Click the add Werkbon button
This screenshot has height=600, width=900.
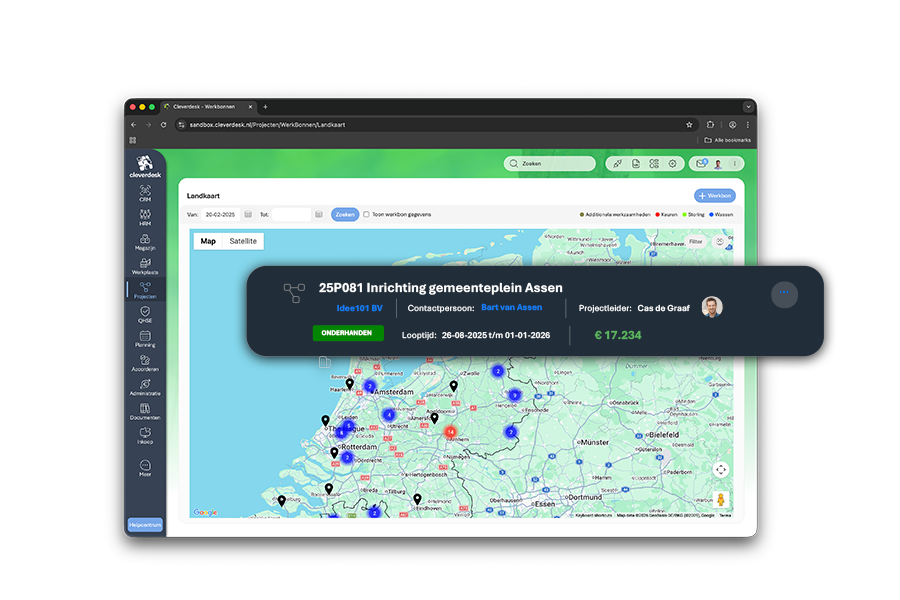point(716,196)
